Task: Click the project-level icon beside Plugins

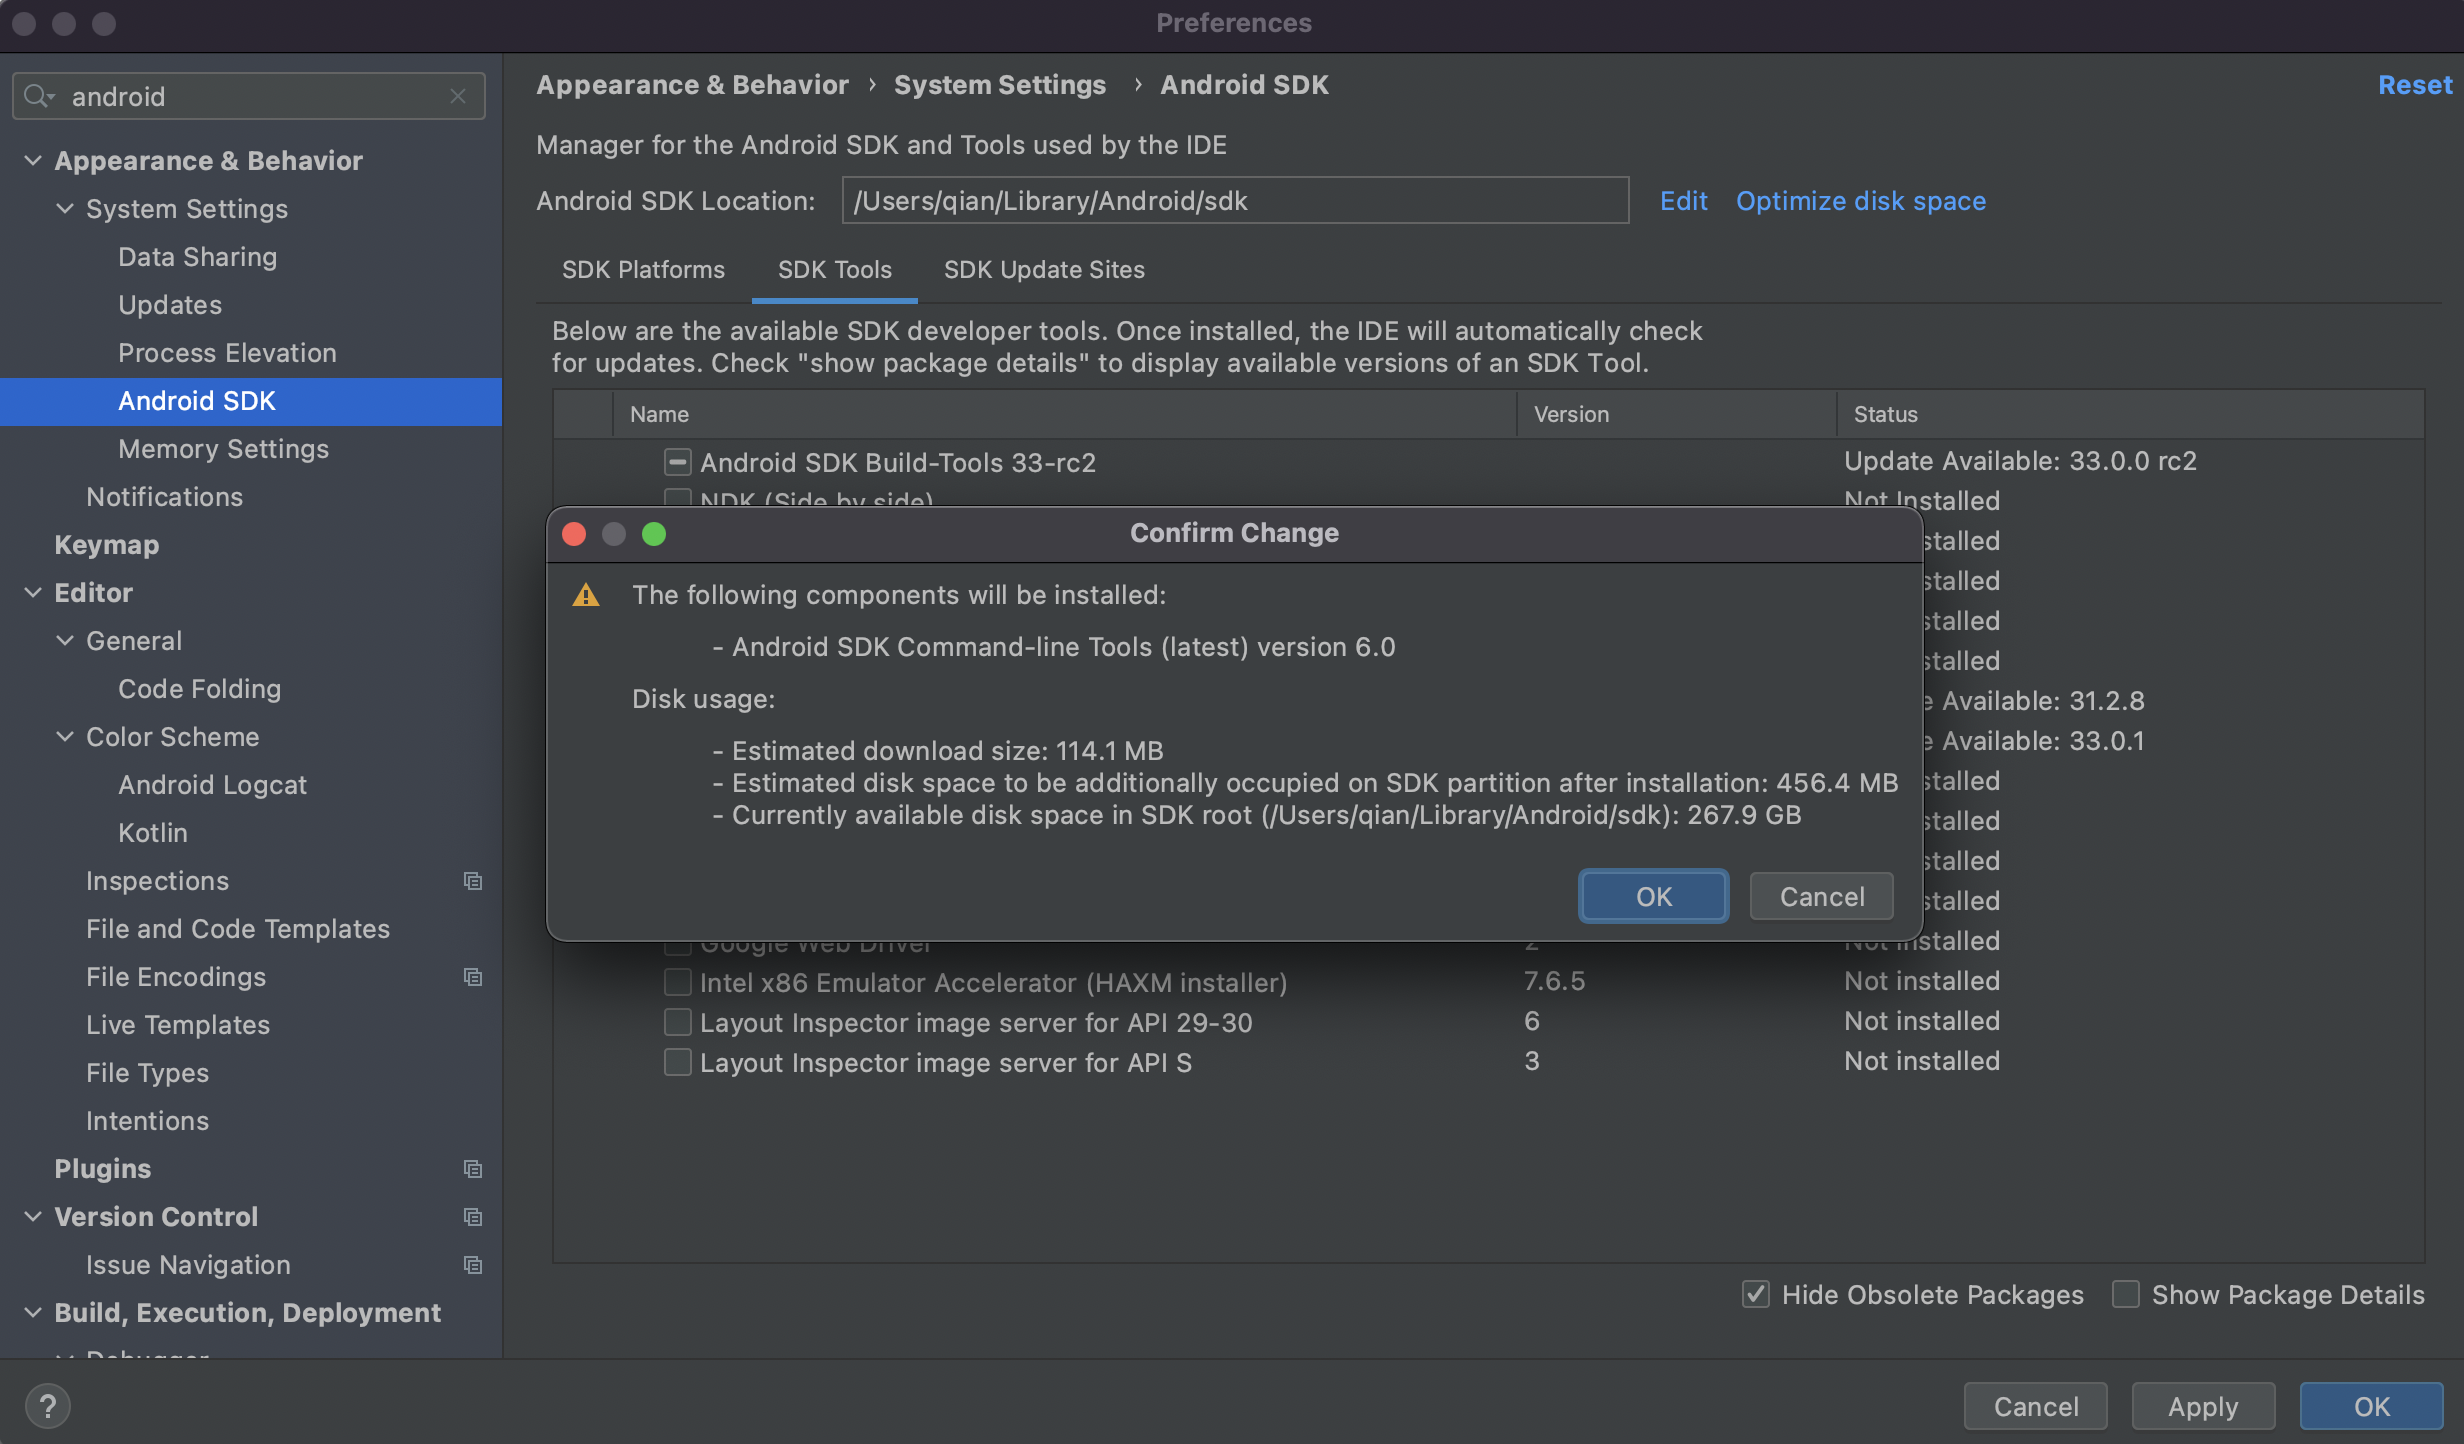Action: (x=473, y=1169)
